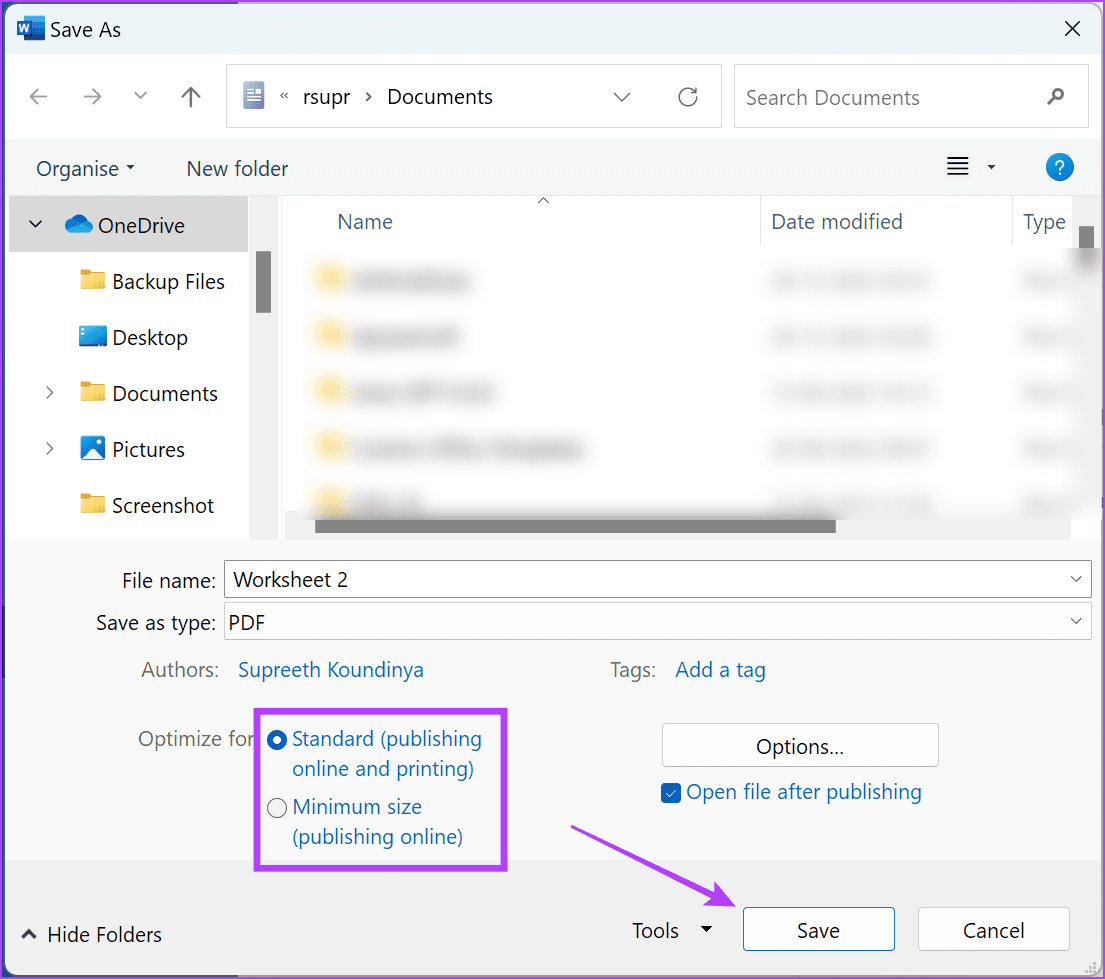Open the File name dropdown arrow
1105x979 pixels.
click(x=1075, y=579)
